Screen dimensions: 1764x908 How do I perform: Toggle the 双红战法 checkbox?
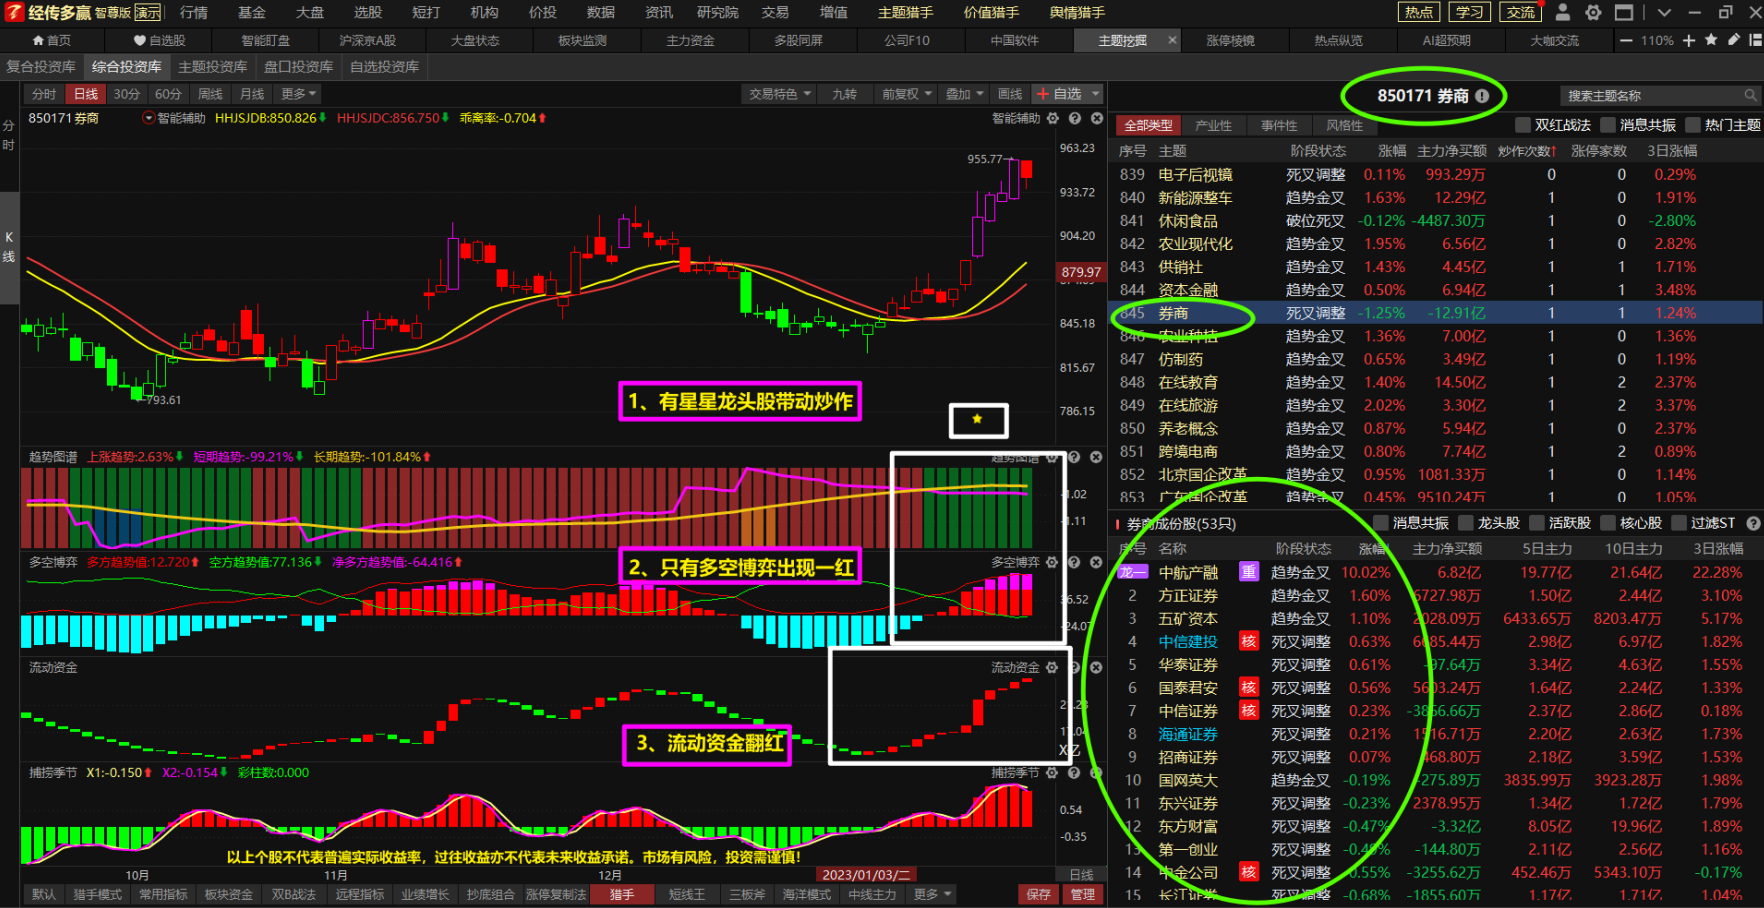pyautogui.click(x=1523, y=125)
